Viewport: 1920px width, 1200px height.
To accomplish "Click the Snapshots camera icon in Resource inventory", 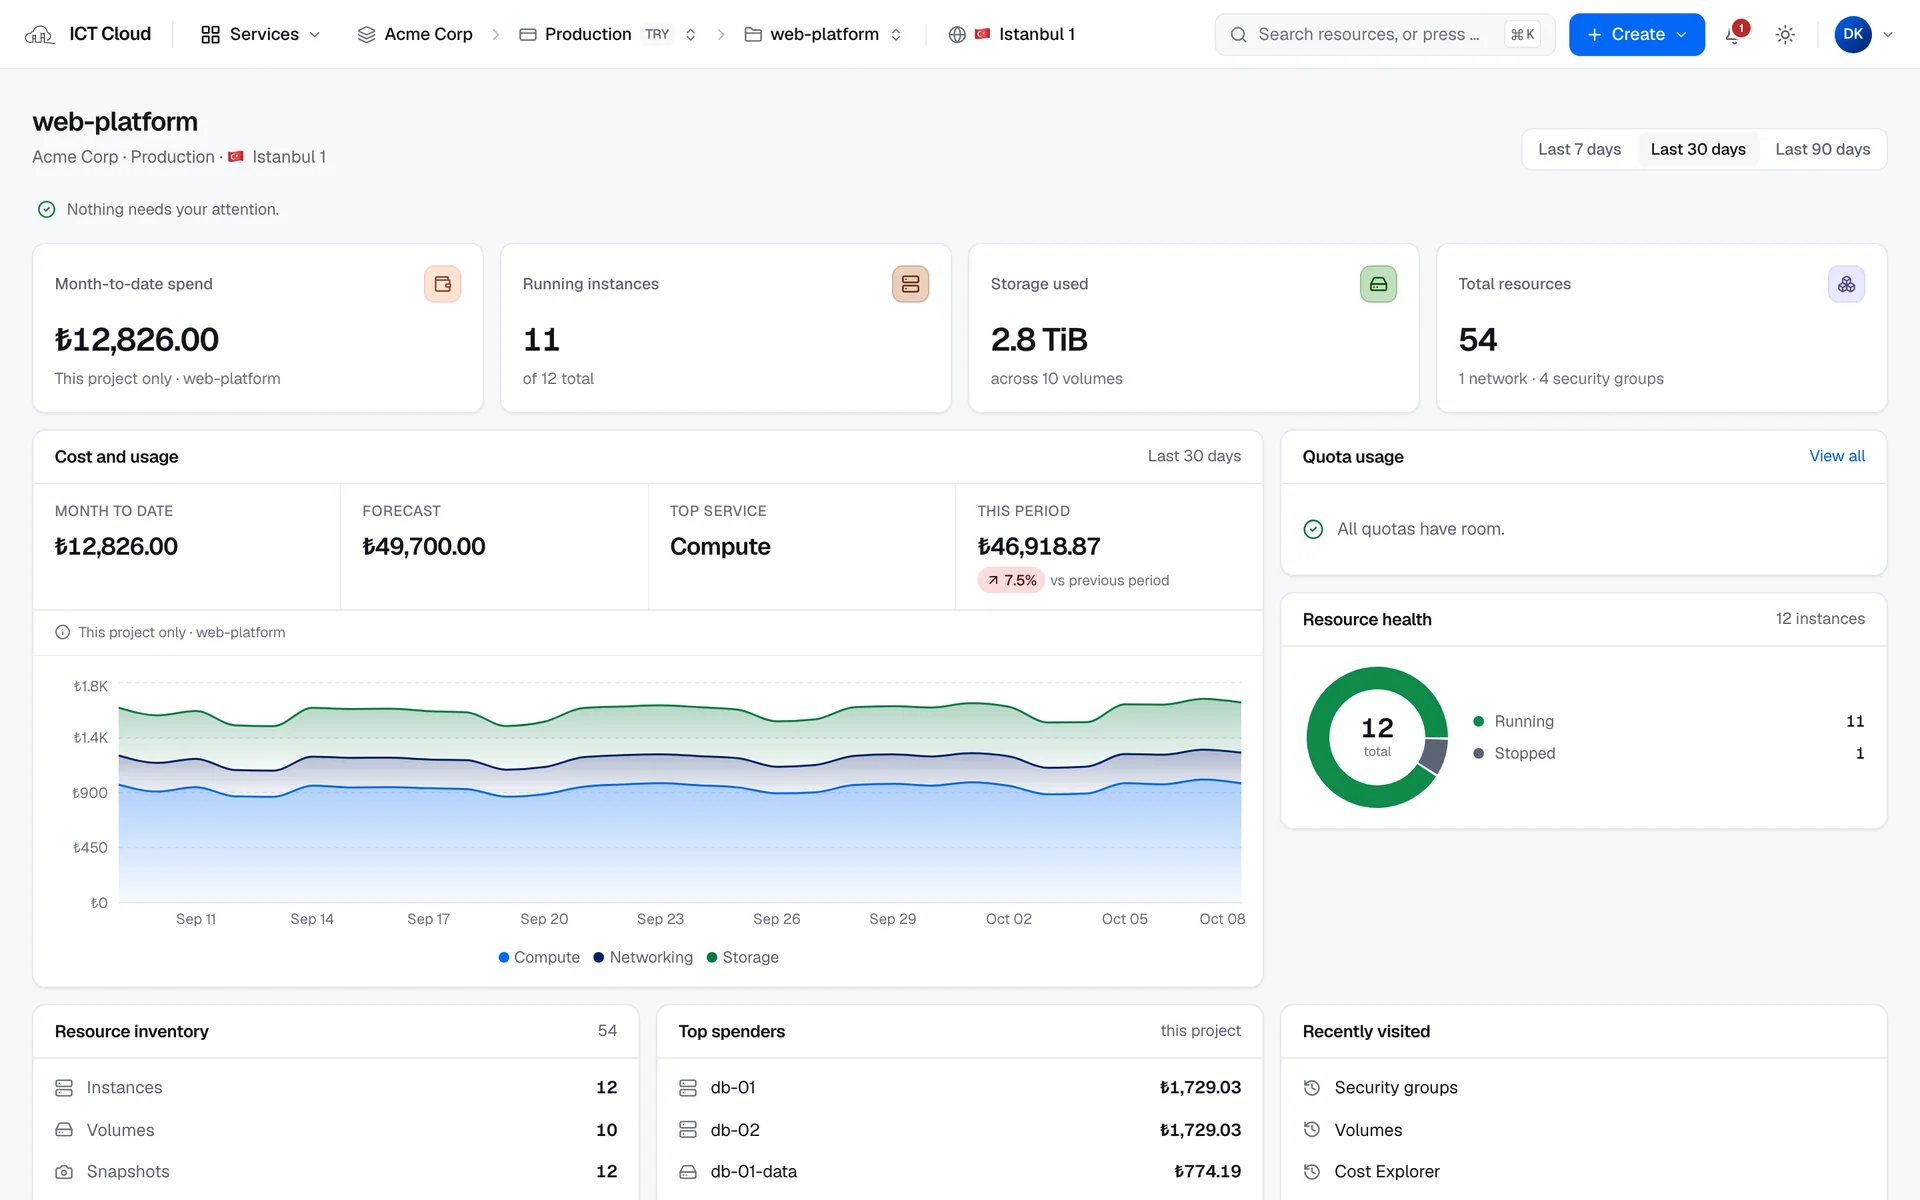I will tap(64, 1172).
